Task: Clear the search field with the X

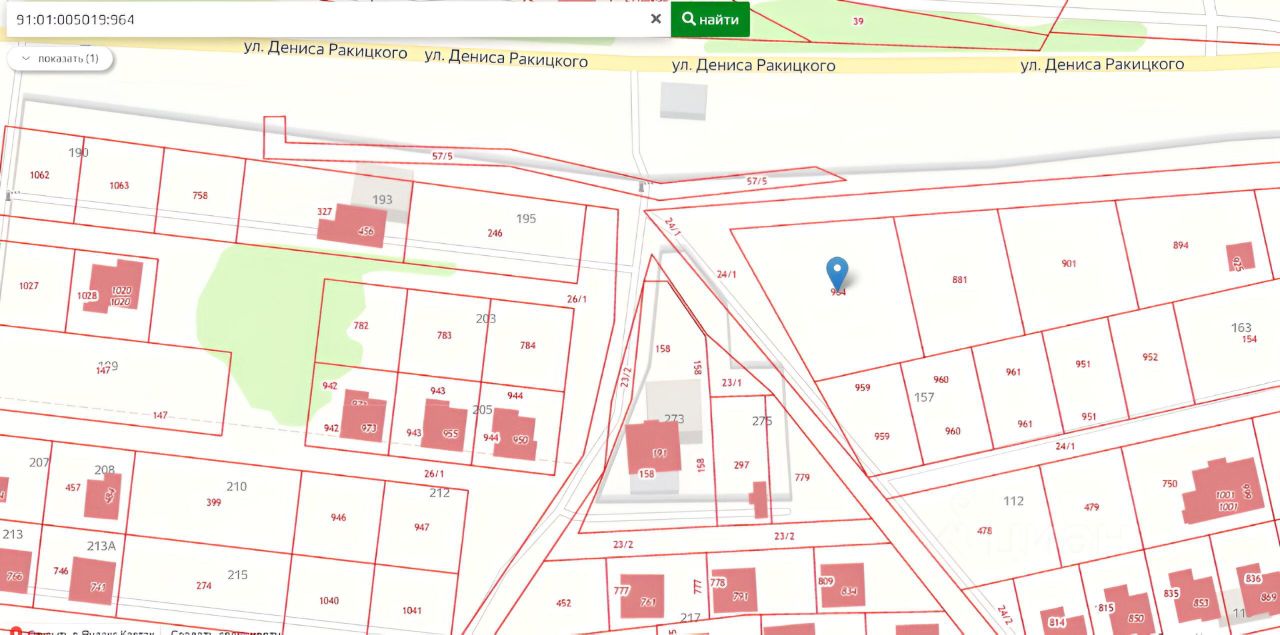Action: click(x=656, y=19)
